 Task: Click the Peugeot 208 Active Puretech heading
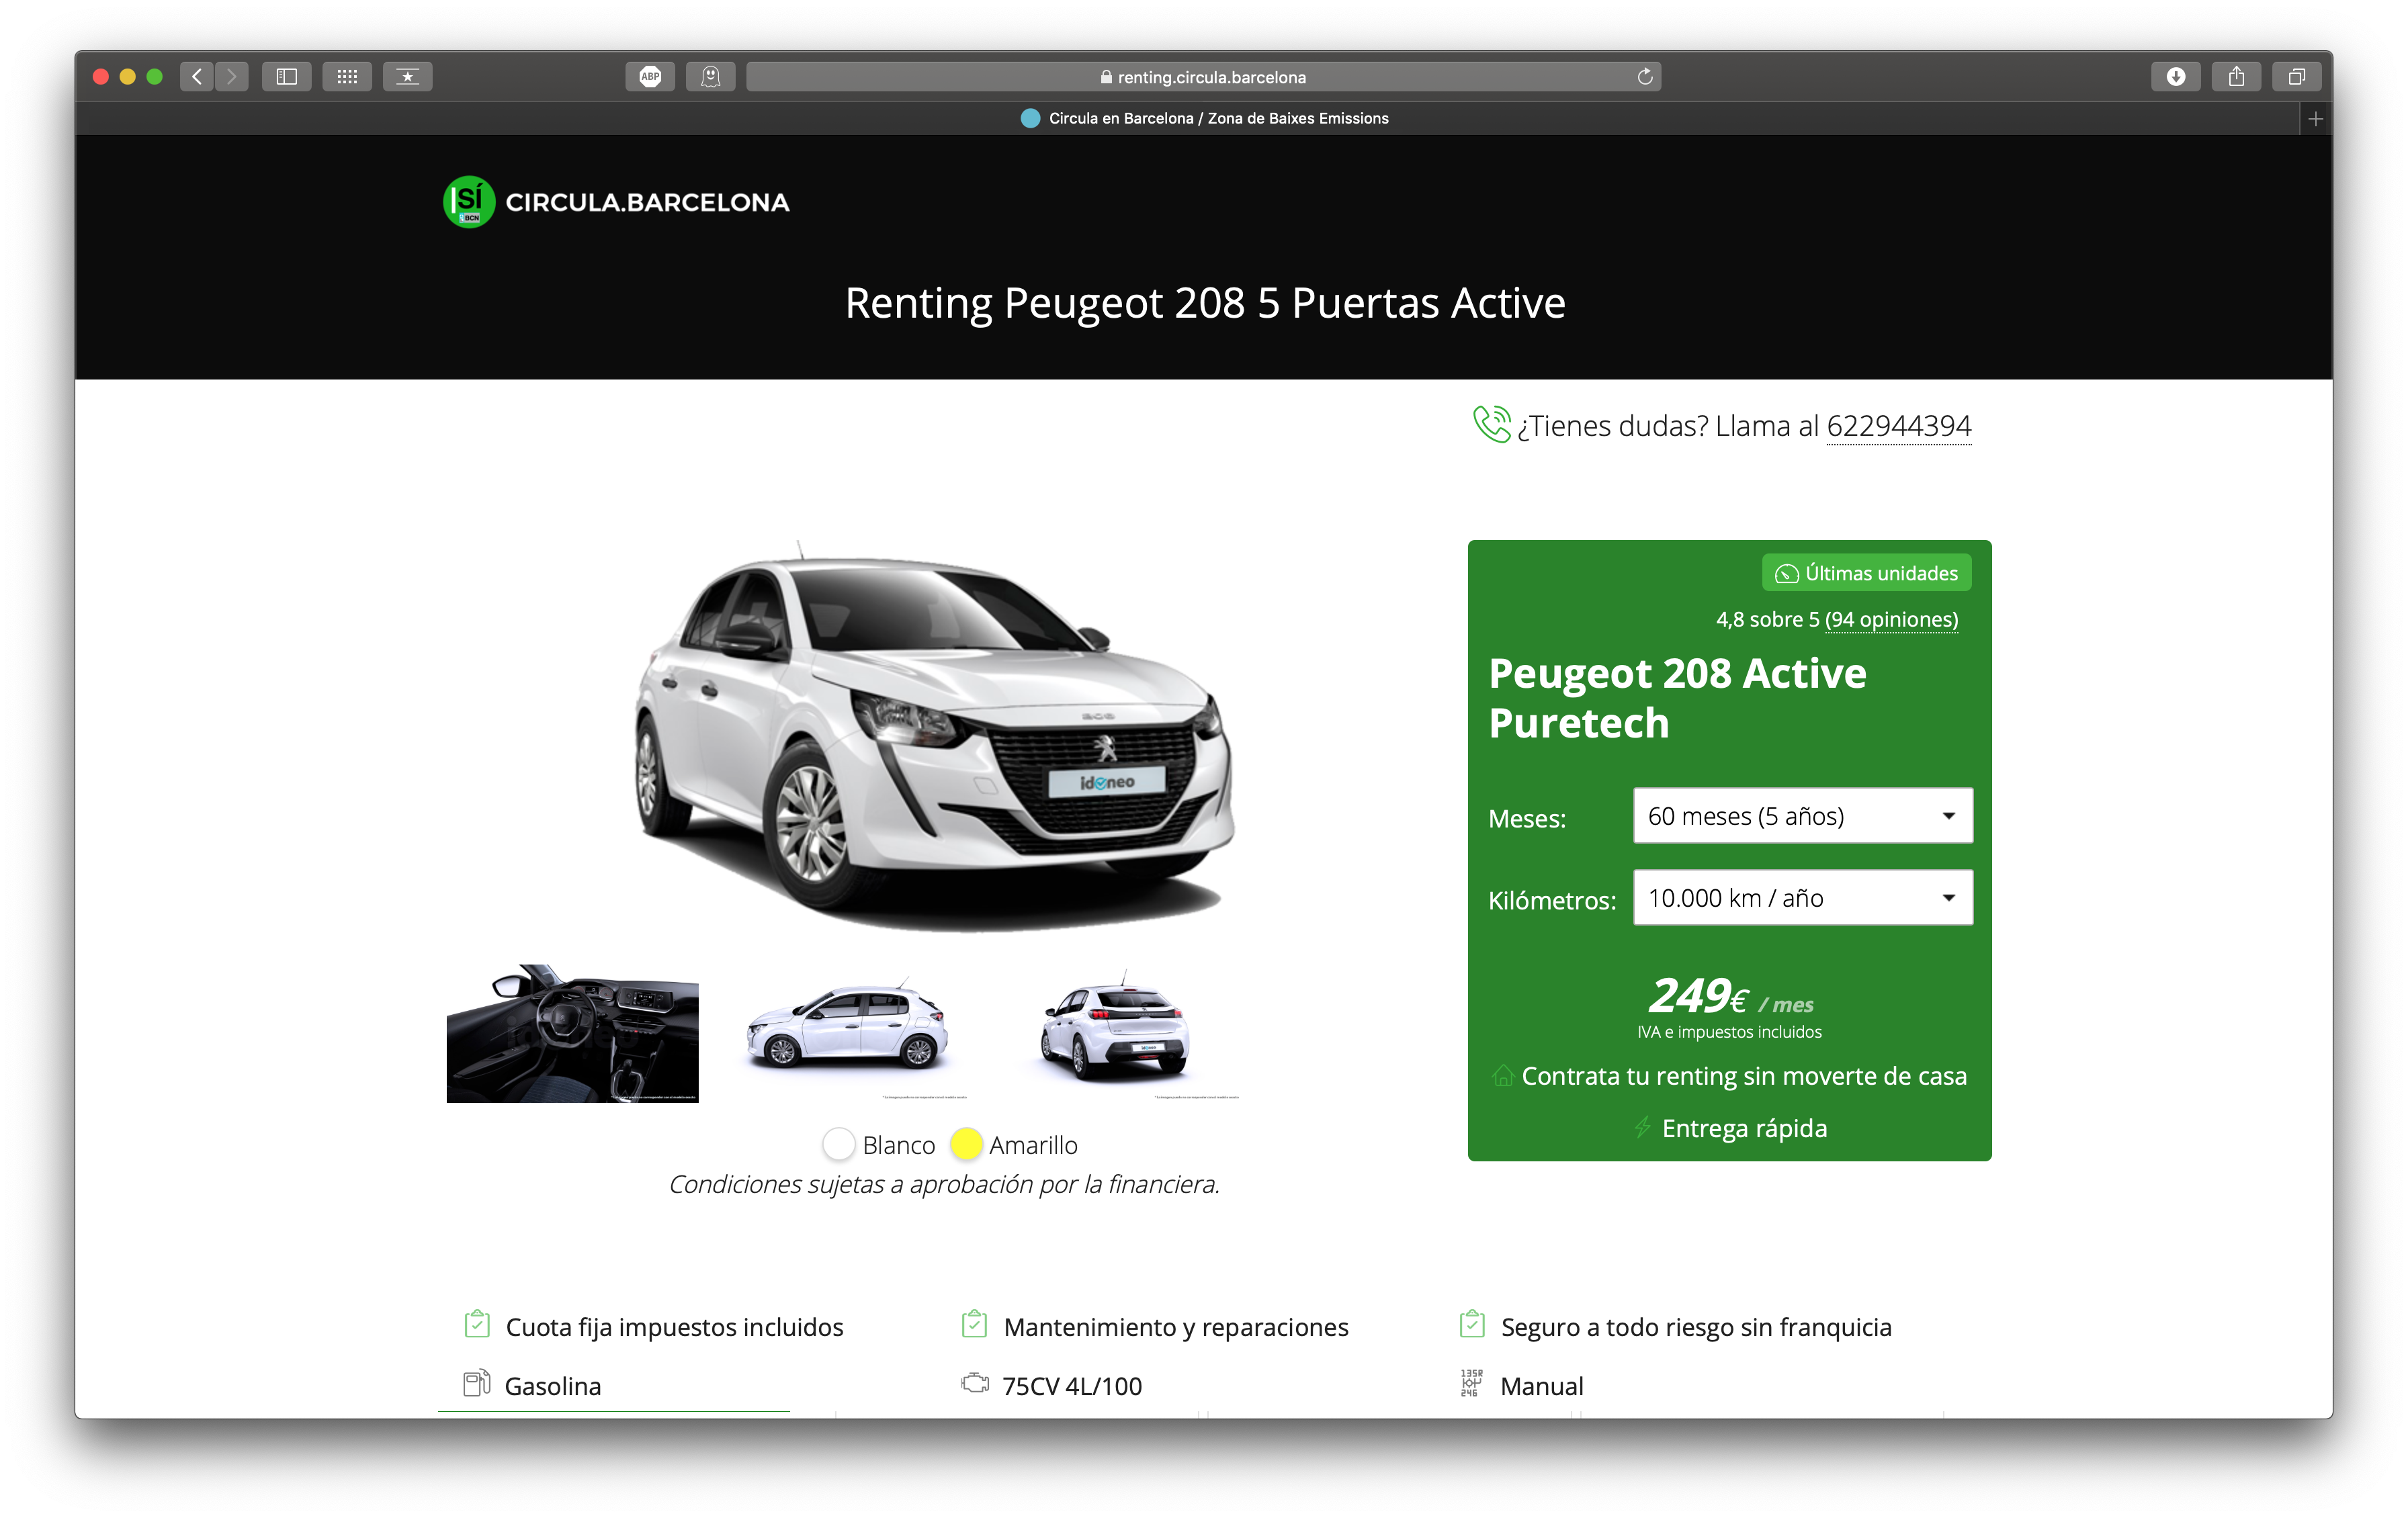[1677, 698]
